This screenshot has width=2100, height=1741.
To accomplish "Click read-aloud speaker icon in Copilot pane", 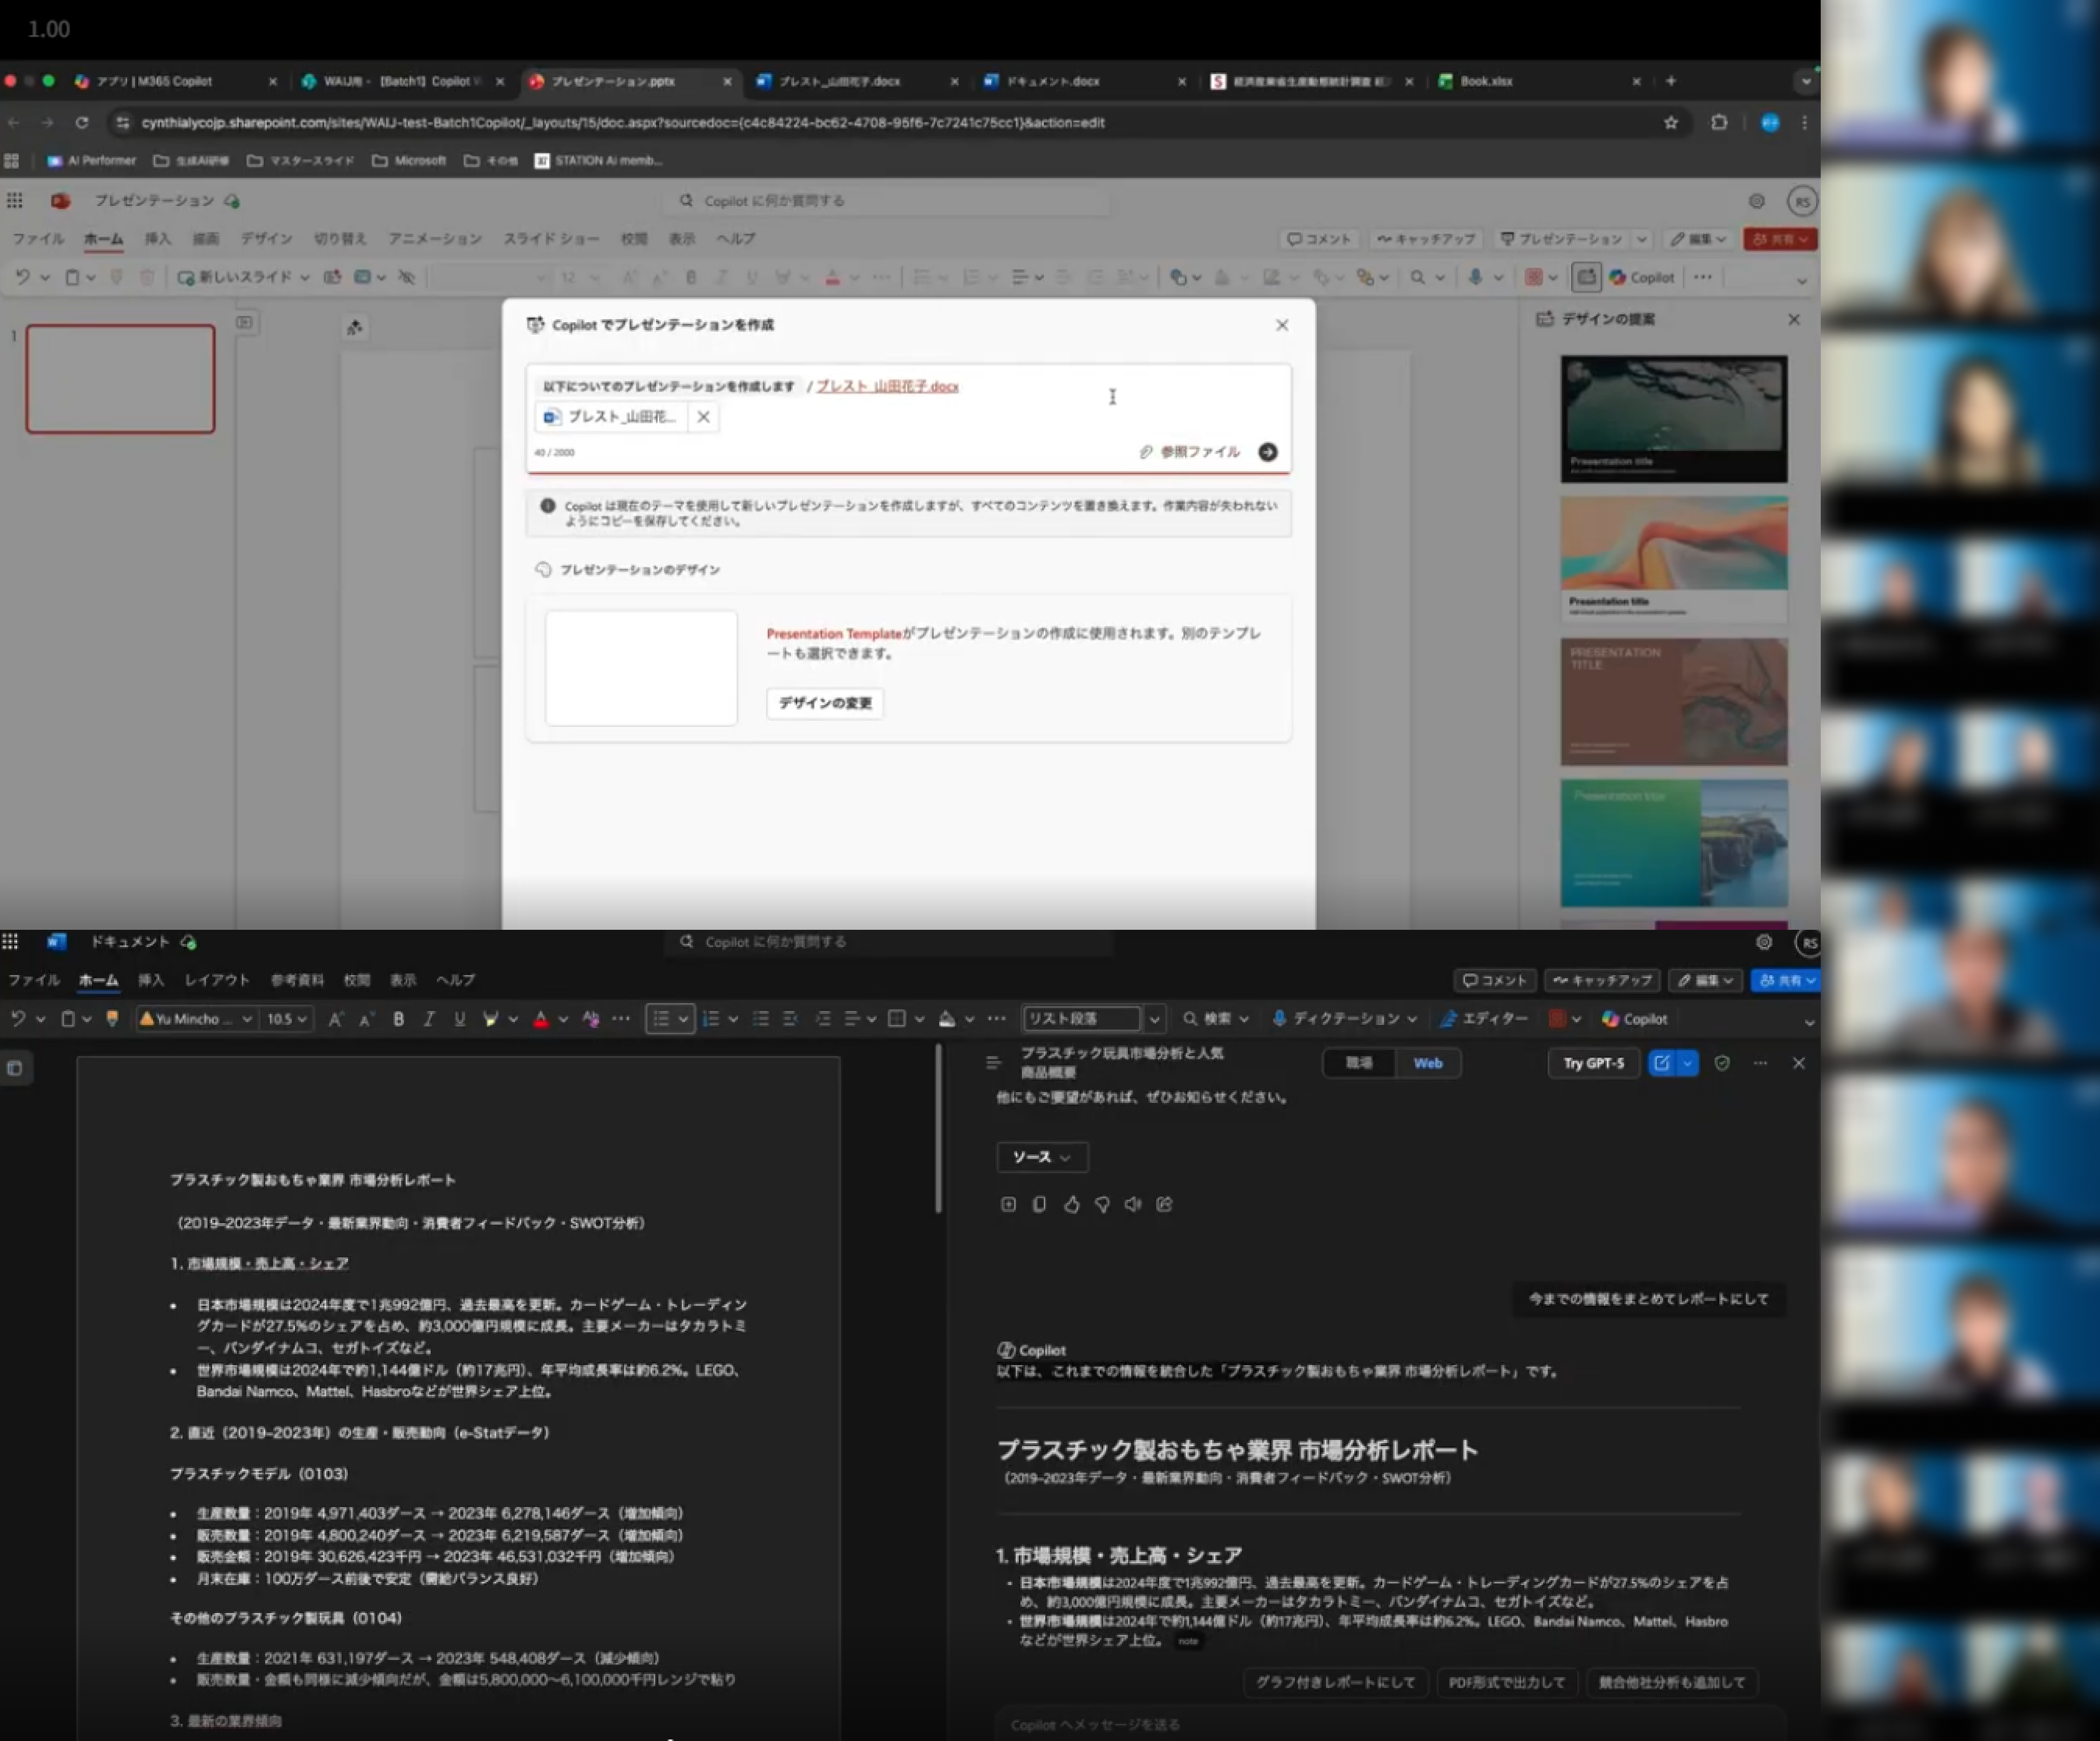I will click(x=1132, y=1205).
